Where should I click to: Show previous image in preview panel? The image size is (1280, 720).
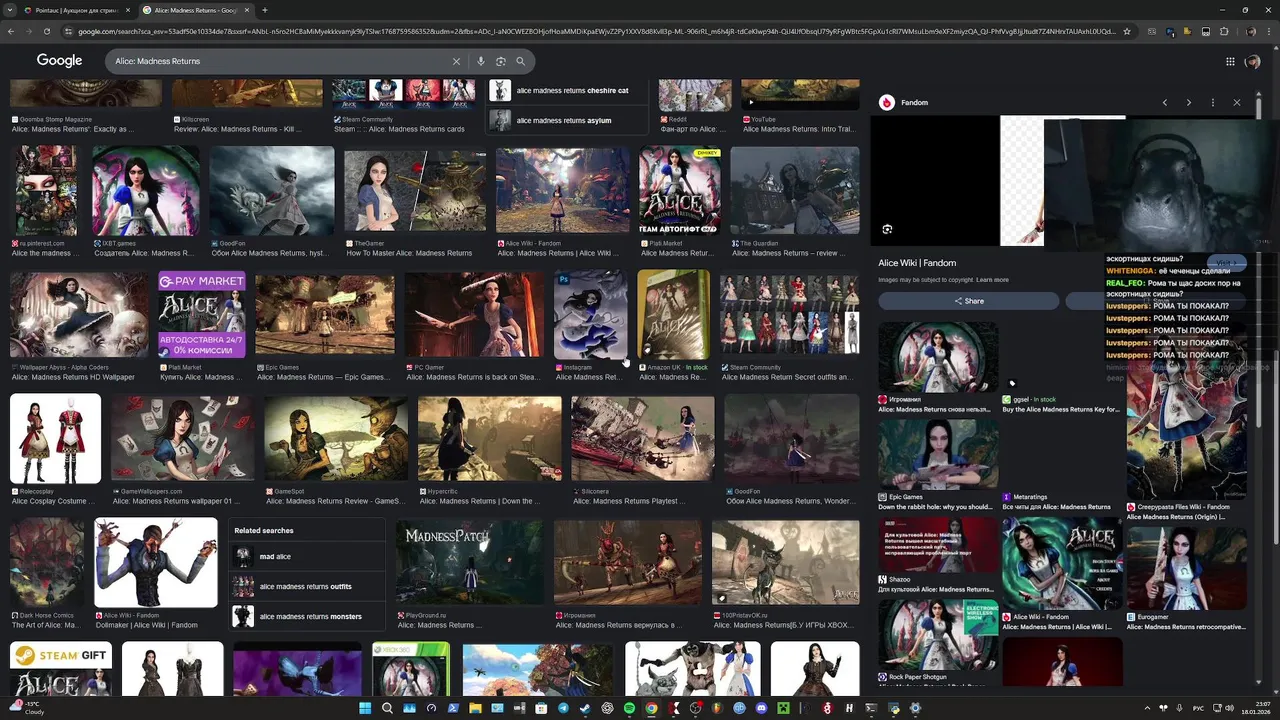[1164, 102]
